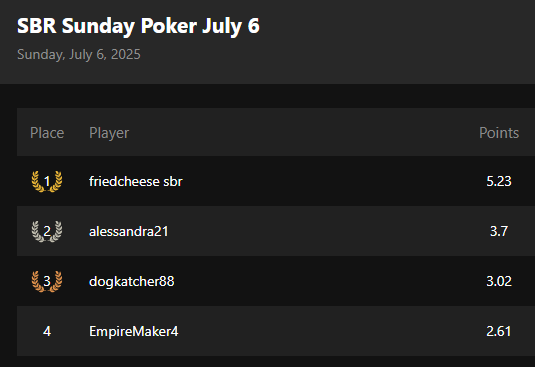
Task: Open EmpireMaker4 player entry
Action: [x=133, y=331]
